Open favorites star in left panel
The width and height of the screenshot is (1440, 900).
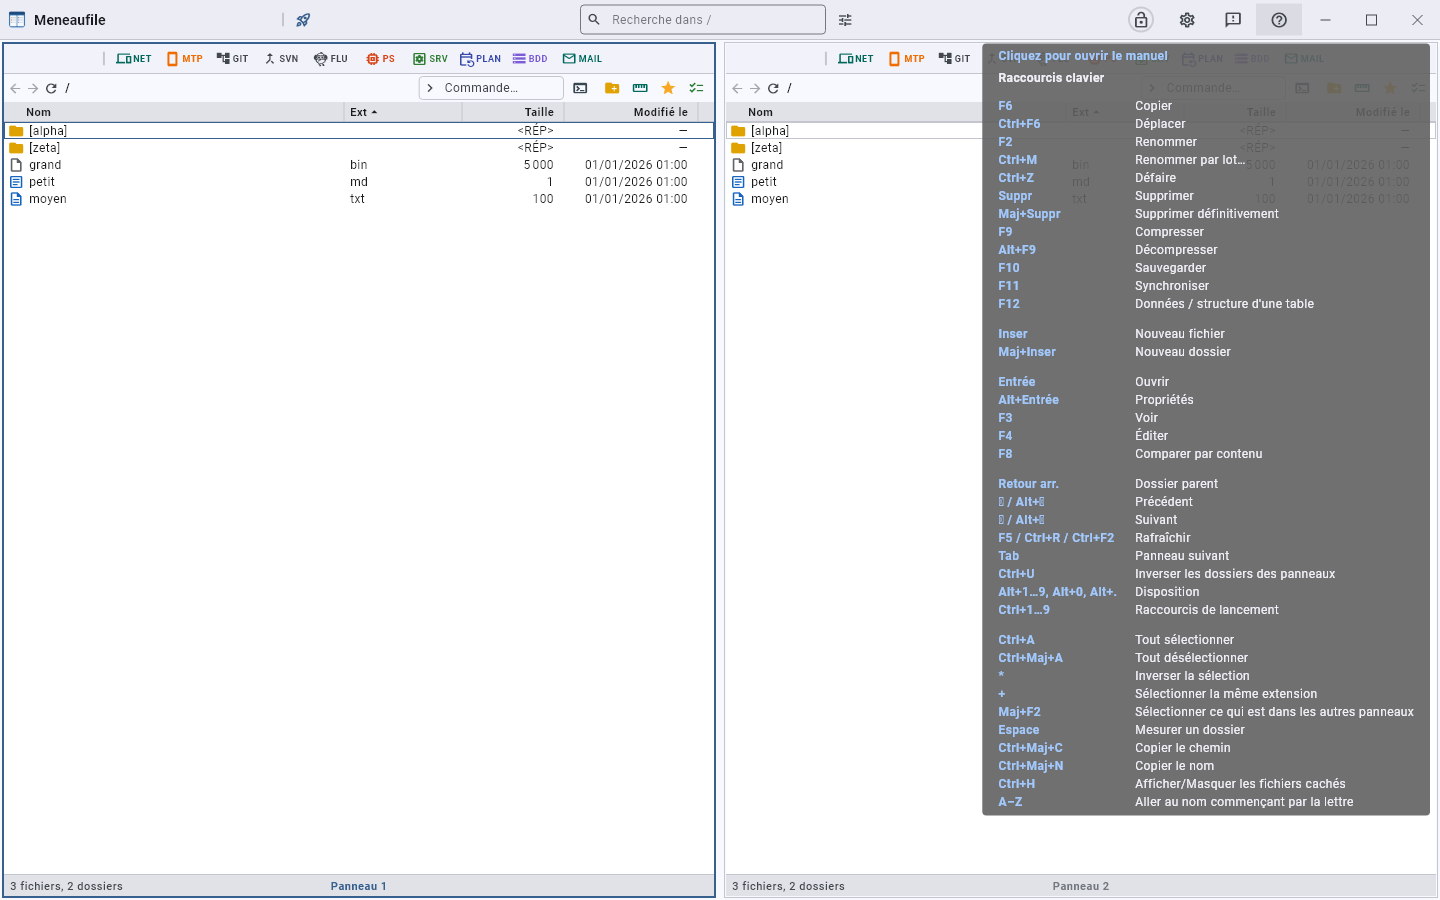(x=668, y=88)
